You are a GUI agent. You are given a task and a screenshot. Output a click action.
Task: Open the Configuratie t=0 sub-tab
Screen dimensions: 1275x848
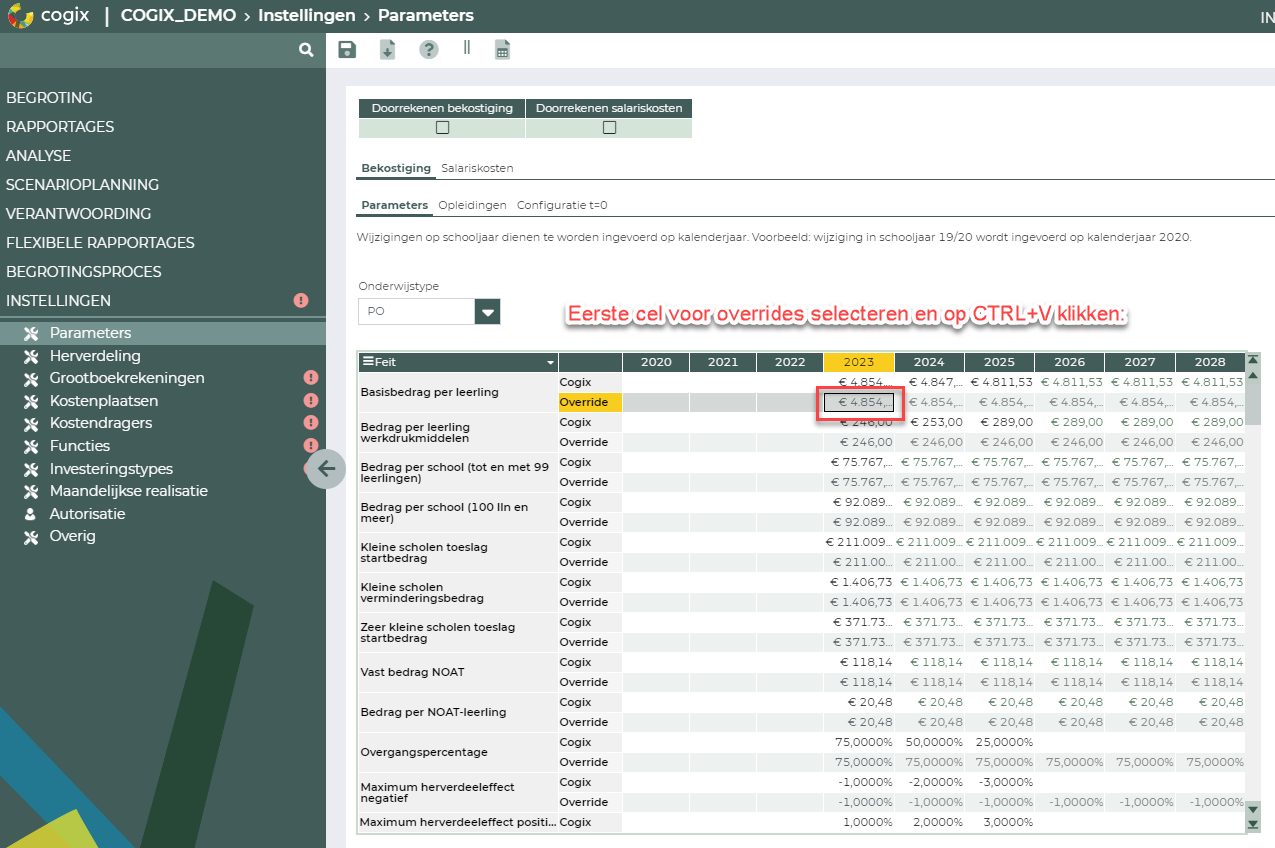click(x=562, y=205)
